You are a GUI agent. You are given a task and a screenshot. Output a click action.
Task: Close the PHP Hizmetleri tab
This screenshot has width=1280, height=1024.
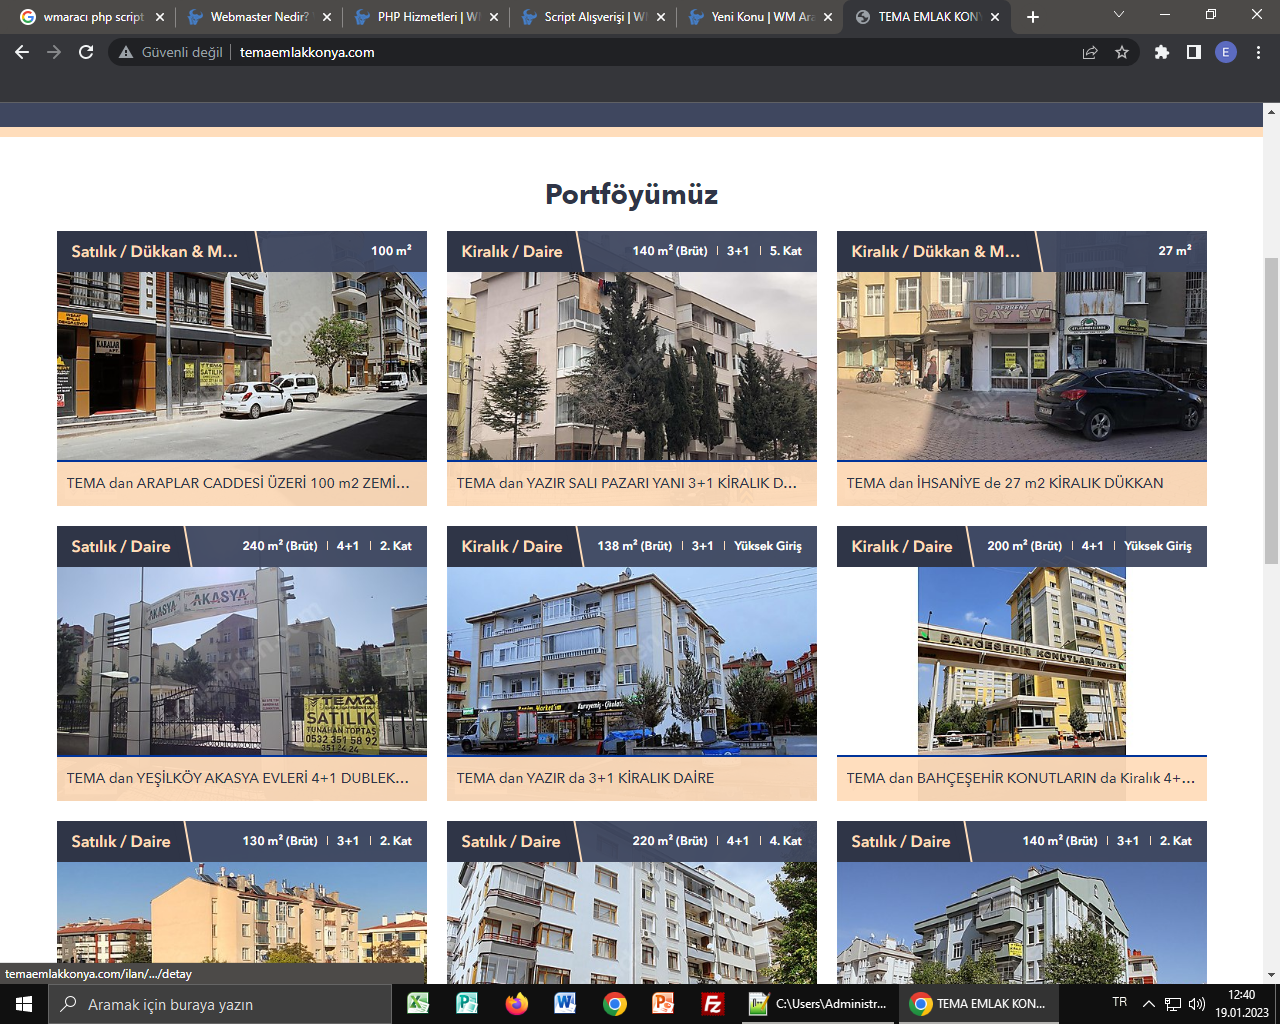tap(494, 17)
